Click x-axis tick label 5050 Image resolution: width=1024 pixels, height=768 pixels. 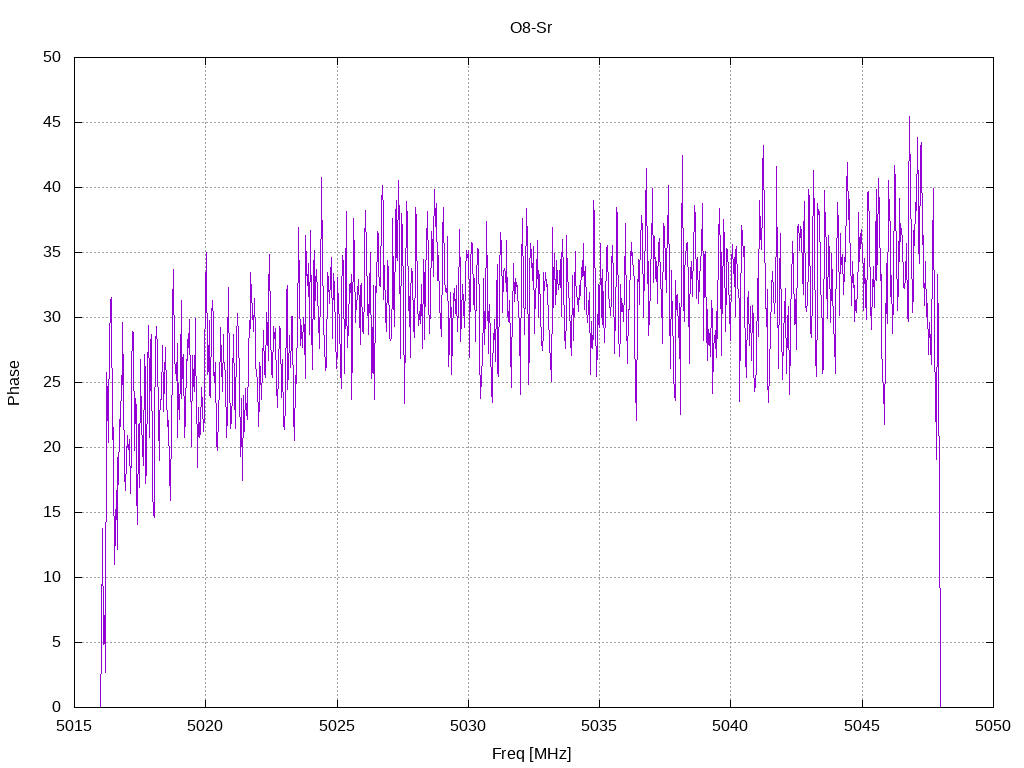(x=993, y=726)
